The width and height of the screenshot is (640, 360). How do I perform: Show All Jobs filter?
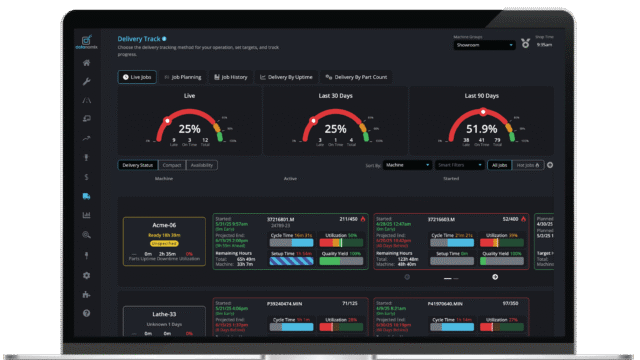click(x=500, y=165)
